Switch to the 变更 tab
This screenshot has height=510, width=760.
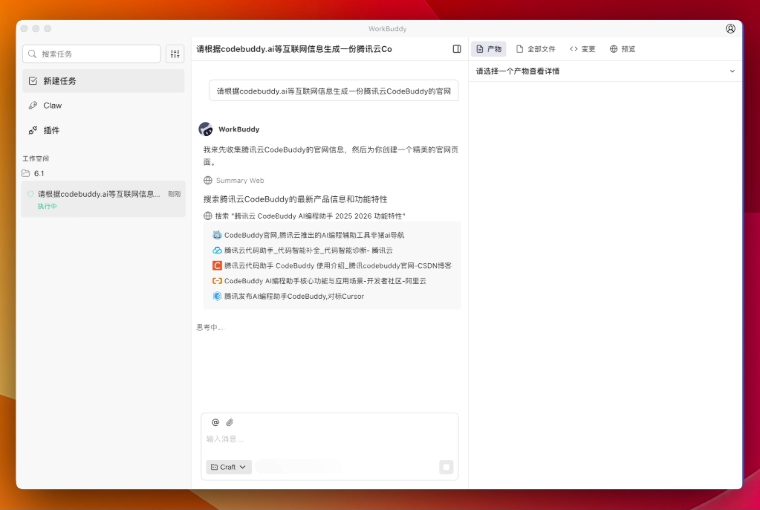[x=583, y=49]
